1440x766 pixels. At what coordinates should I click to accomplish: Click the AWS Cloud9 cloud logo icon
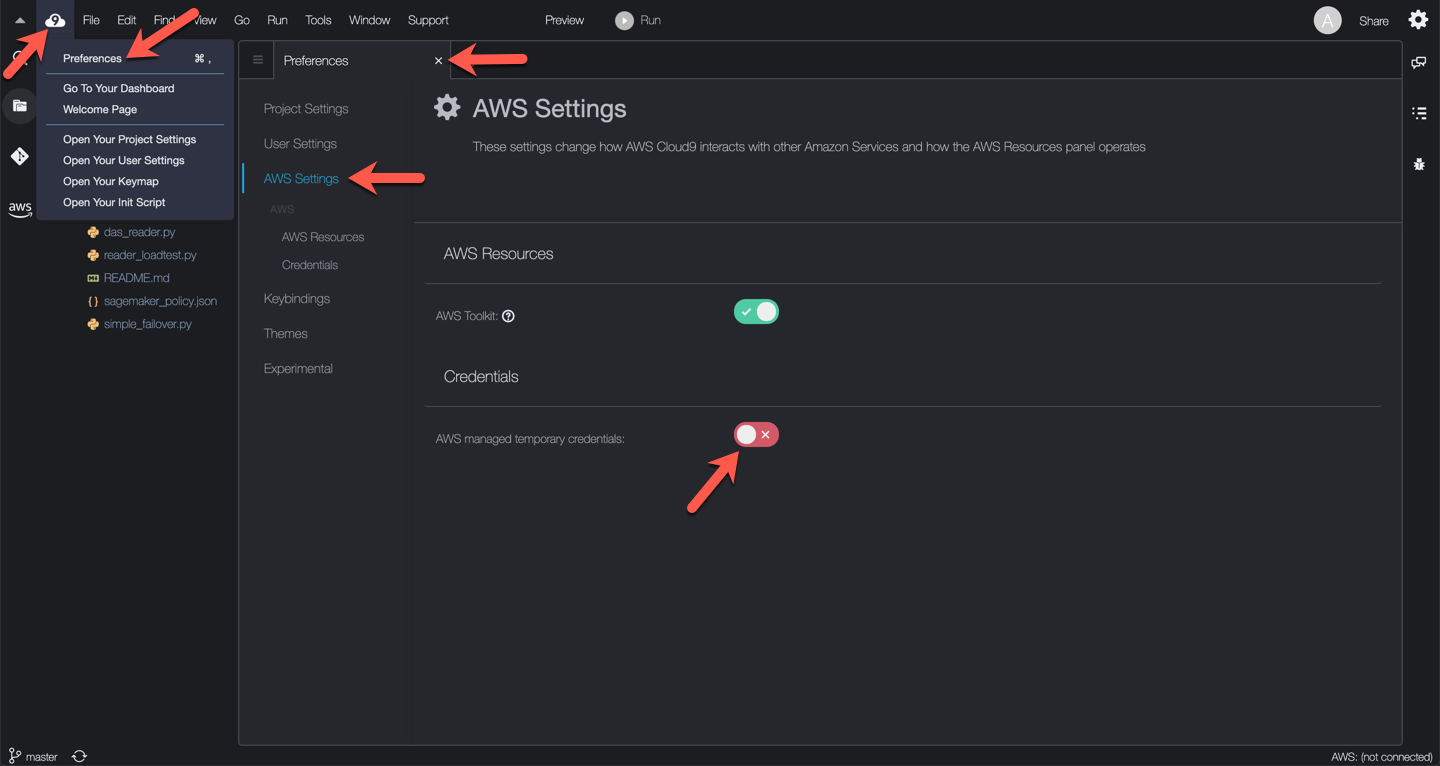pos(55,20)
